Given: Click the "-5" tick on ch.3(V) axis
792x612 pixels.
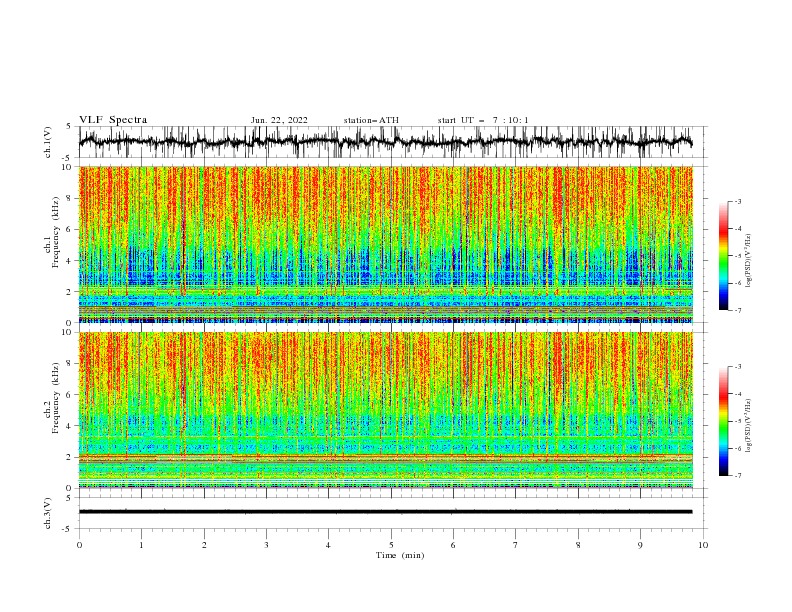Looking at the screenshot, I should pos(68,529).
